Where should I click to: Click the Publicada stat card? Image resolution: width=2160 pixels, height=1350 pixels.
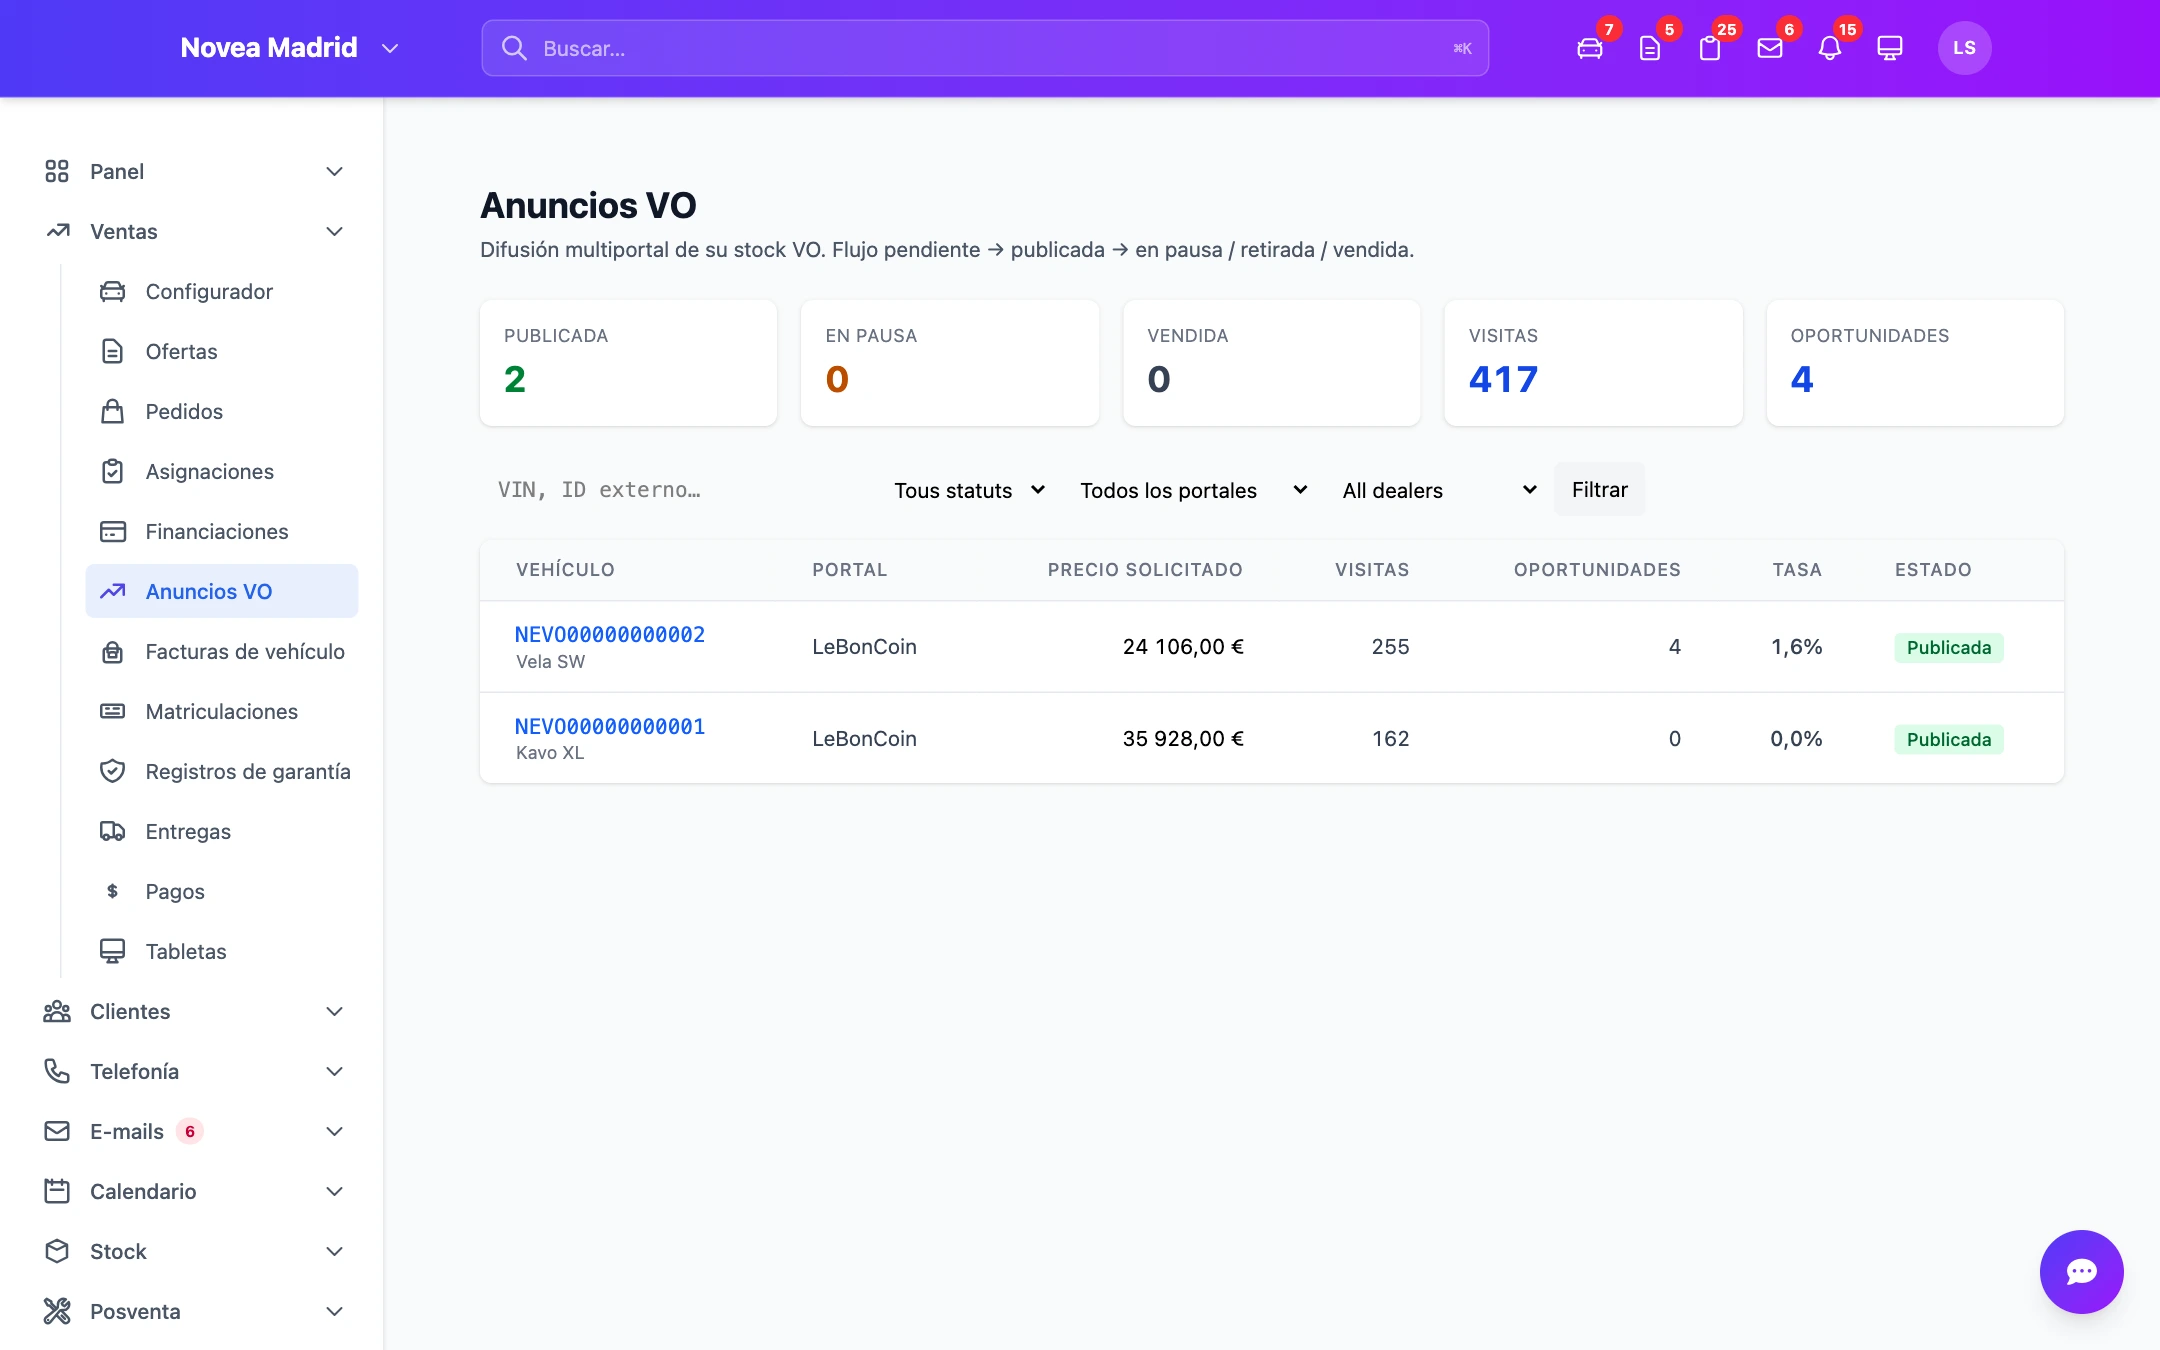click(x=628, y=363)
